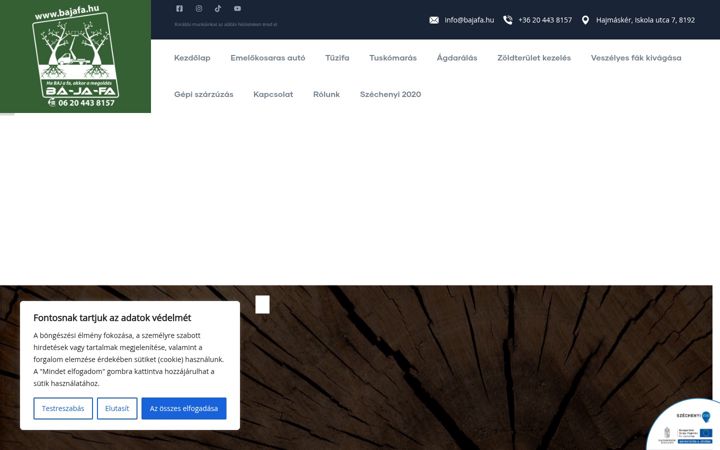The image size is (720, 450).
Task: Click the white square on the wood banner
Action: point(263,305)
